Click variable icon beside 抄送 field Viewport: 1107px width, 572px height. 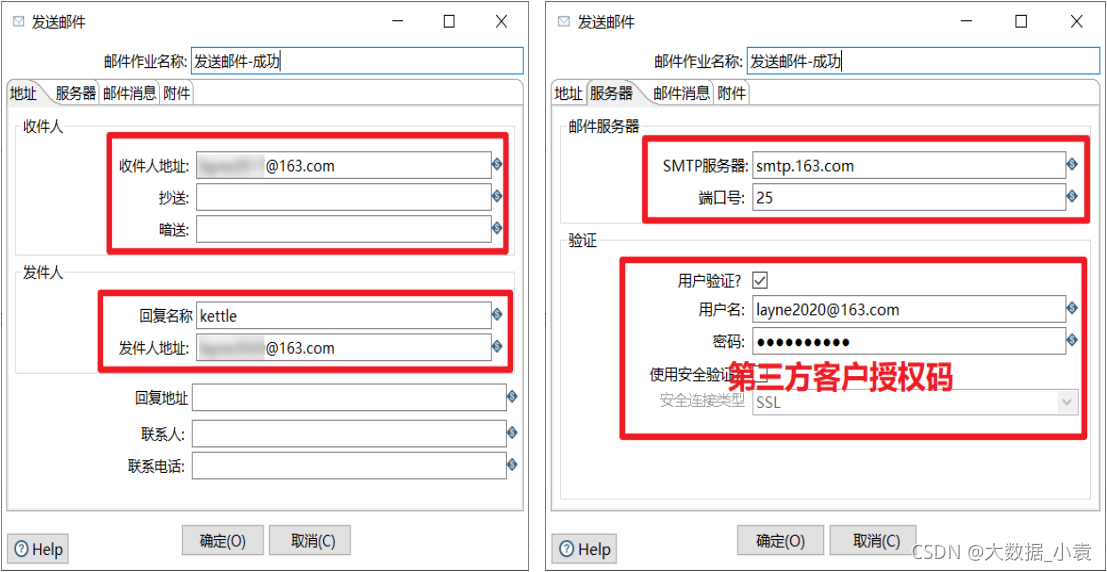(x=497, y=197)
